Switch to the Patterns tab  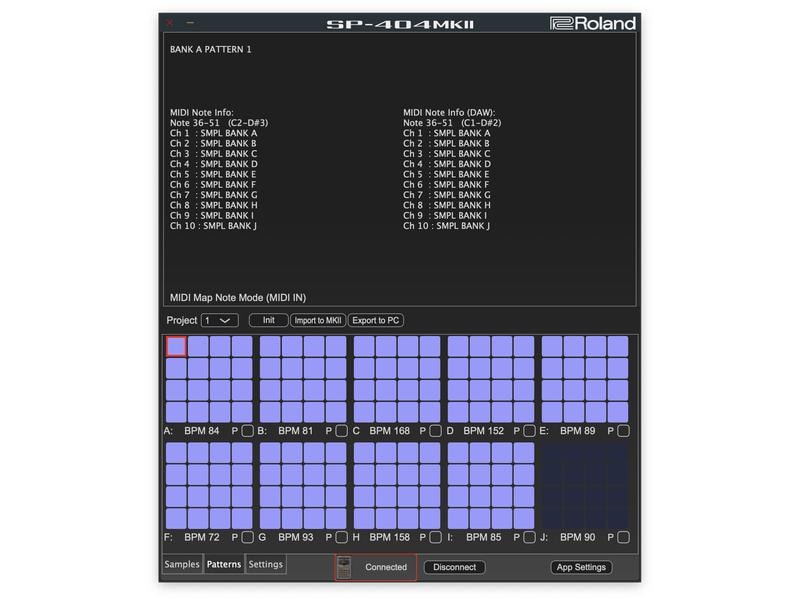coord(224,564)
